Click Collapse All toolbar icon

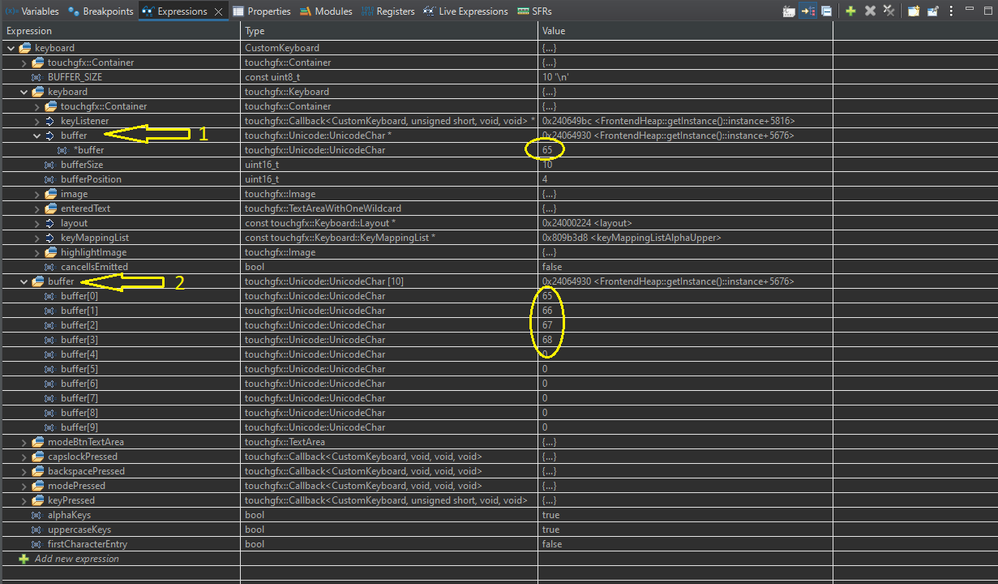[826, 11]
